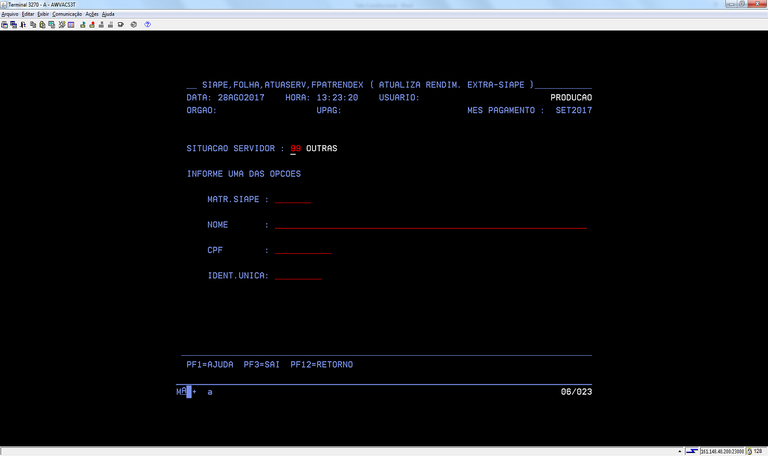Click the print screen toolbar icon
The width and height of the screenshot is (768, 456).
[4, 24]
